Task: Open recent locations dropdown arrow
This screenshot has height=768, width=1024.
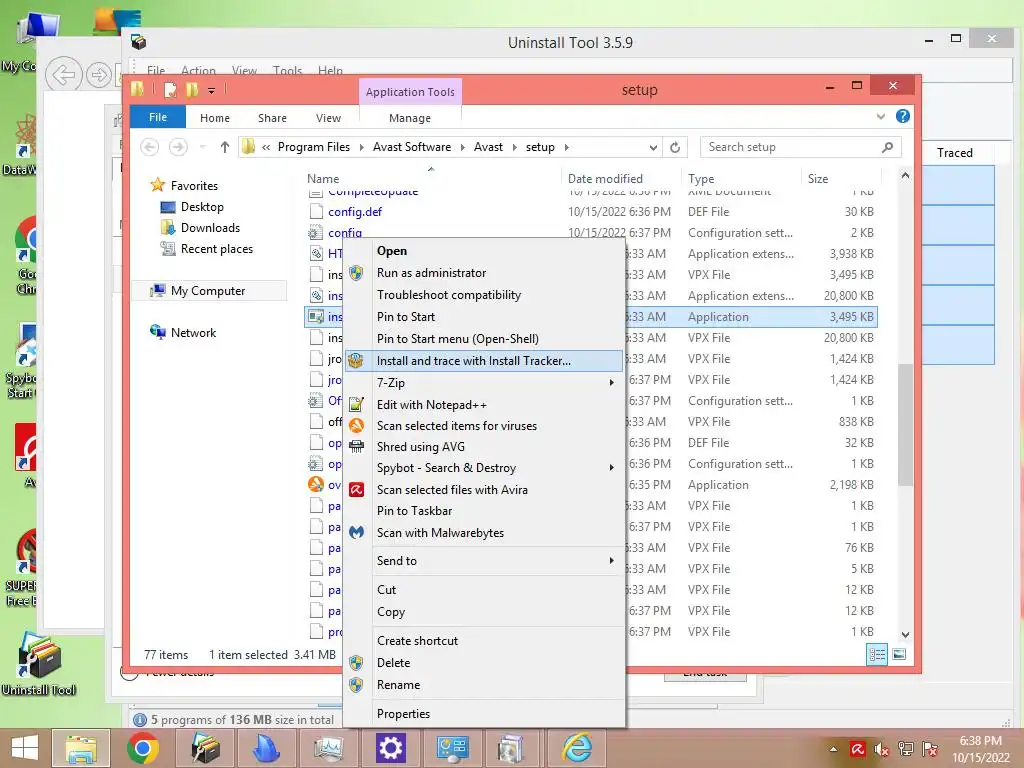Action: [x=202, y=147]
